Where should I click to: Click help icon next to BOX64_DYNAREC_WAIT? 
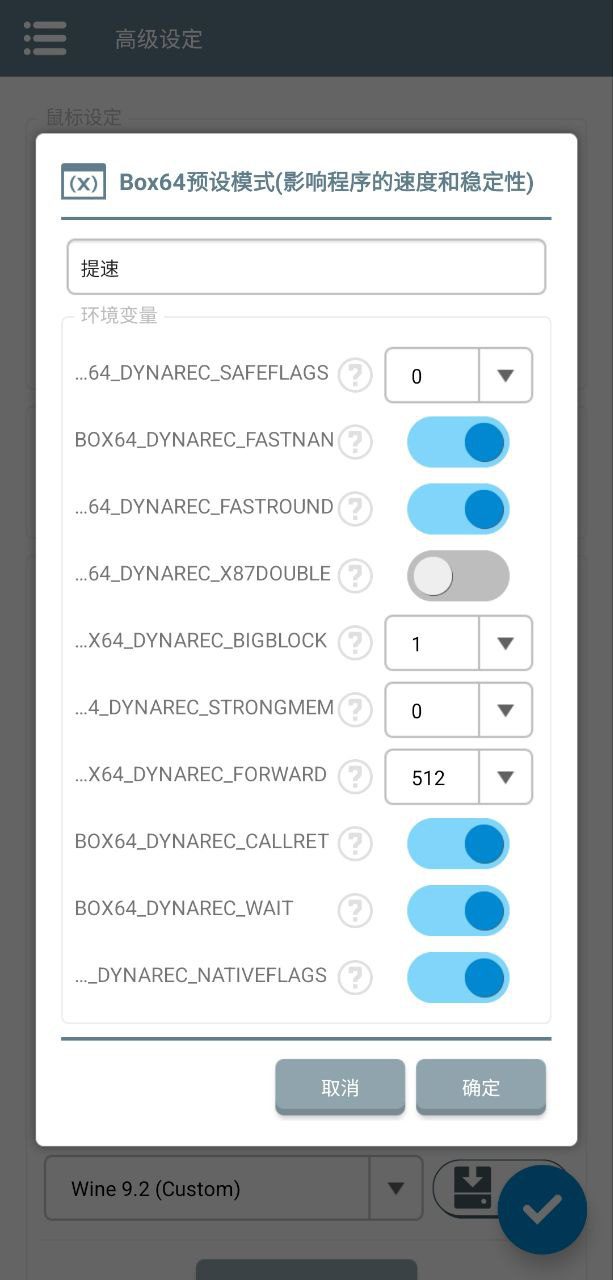[x=355, y=910]
